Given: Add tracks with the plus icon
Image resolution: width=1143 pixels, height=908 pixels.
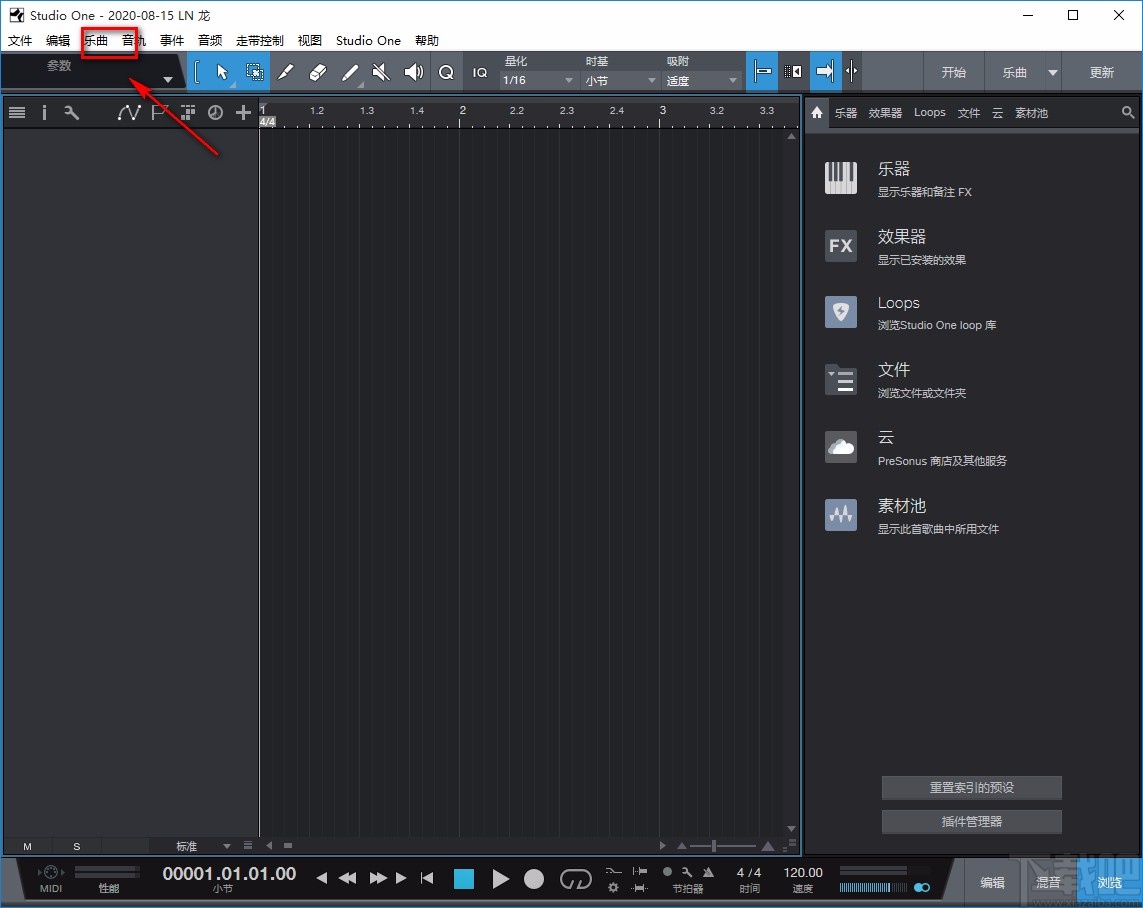Looking at the screenshot, I should (x=243, y=112).
